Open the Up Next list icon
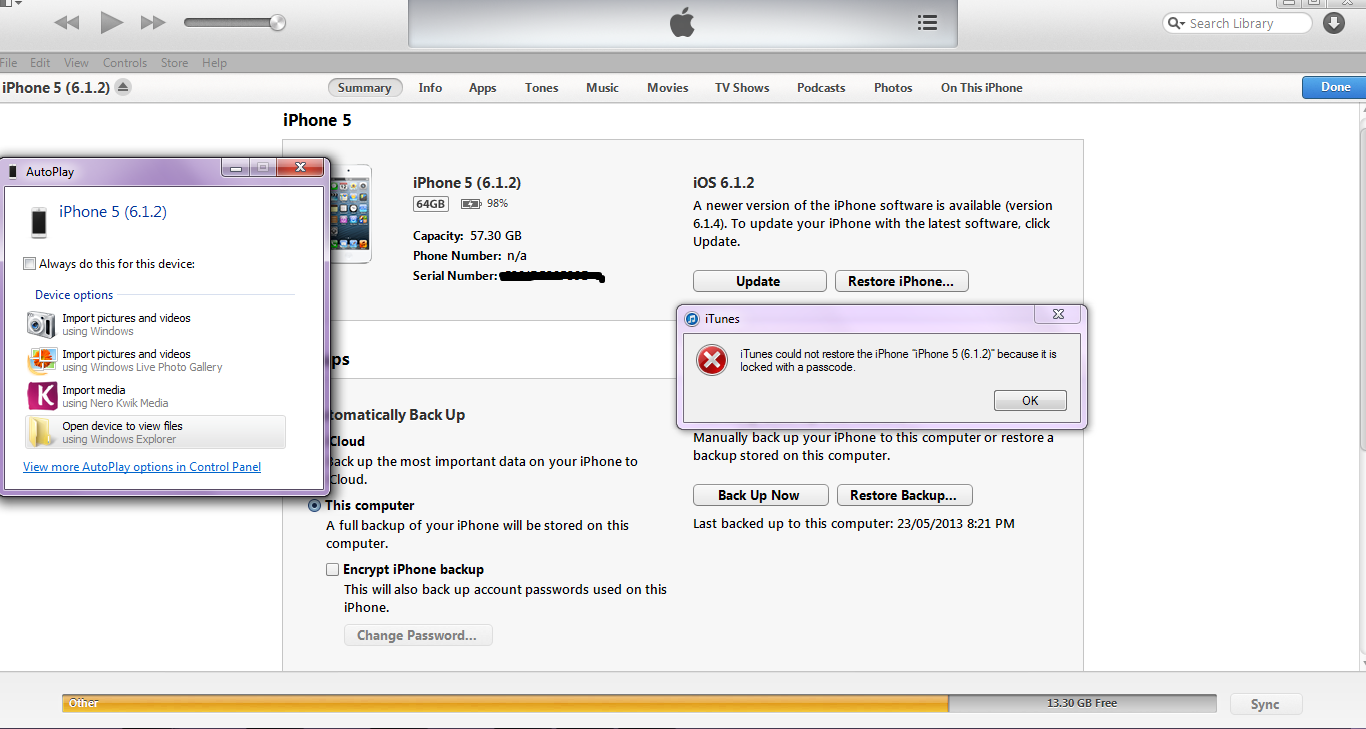 pos(927,23)
